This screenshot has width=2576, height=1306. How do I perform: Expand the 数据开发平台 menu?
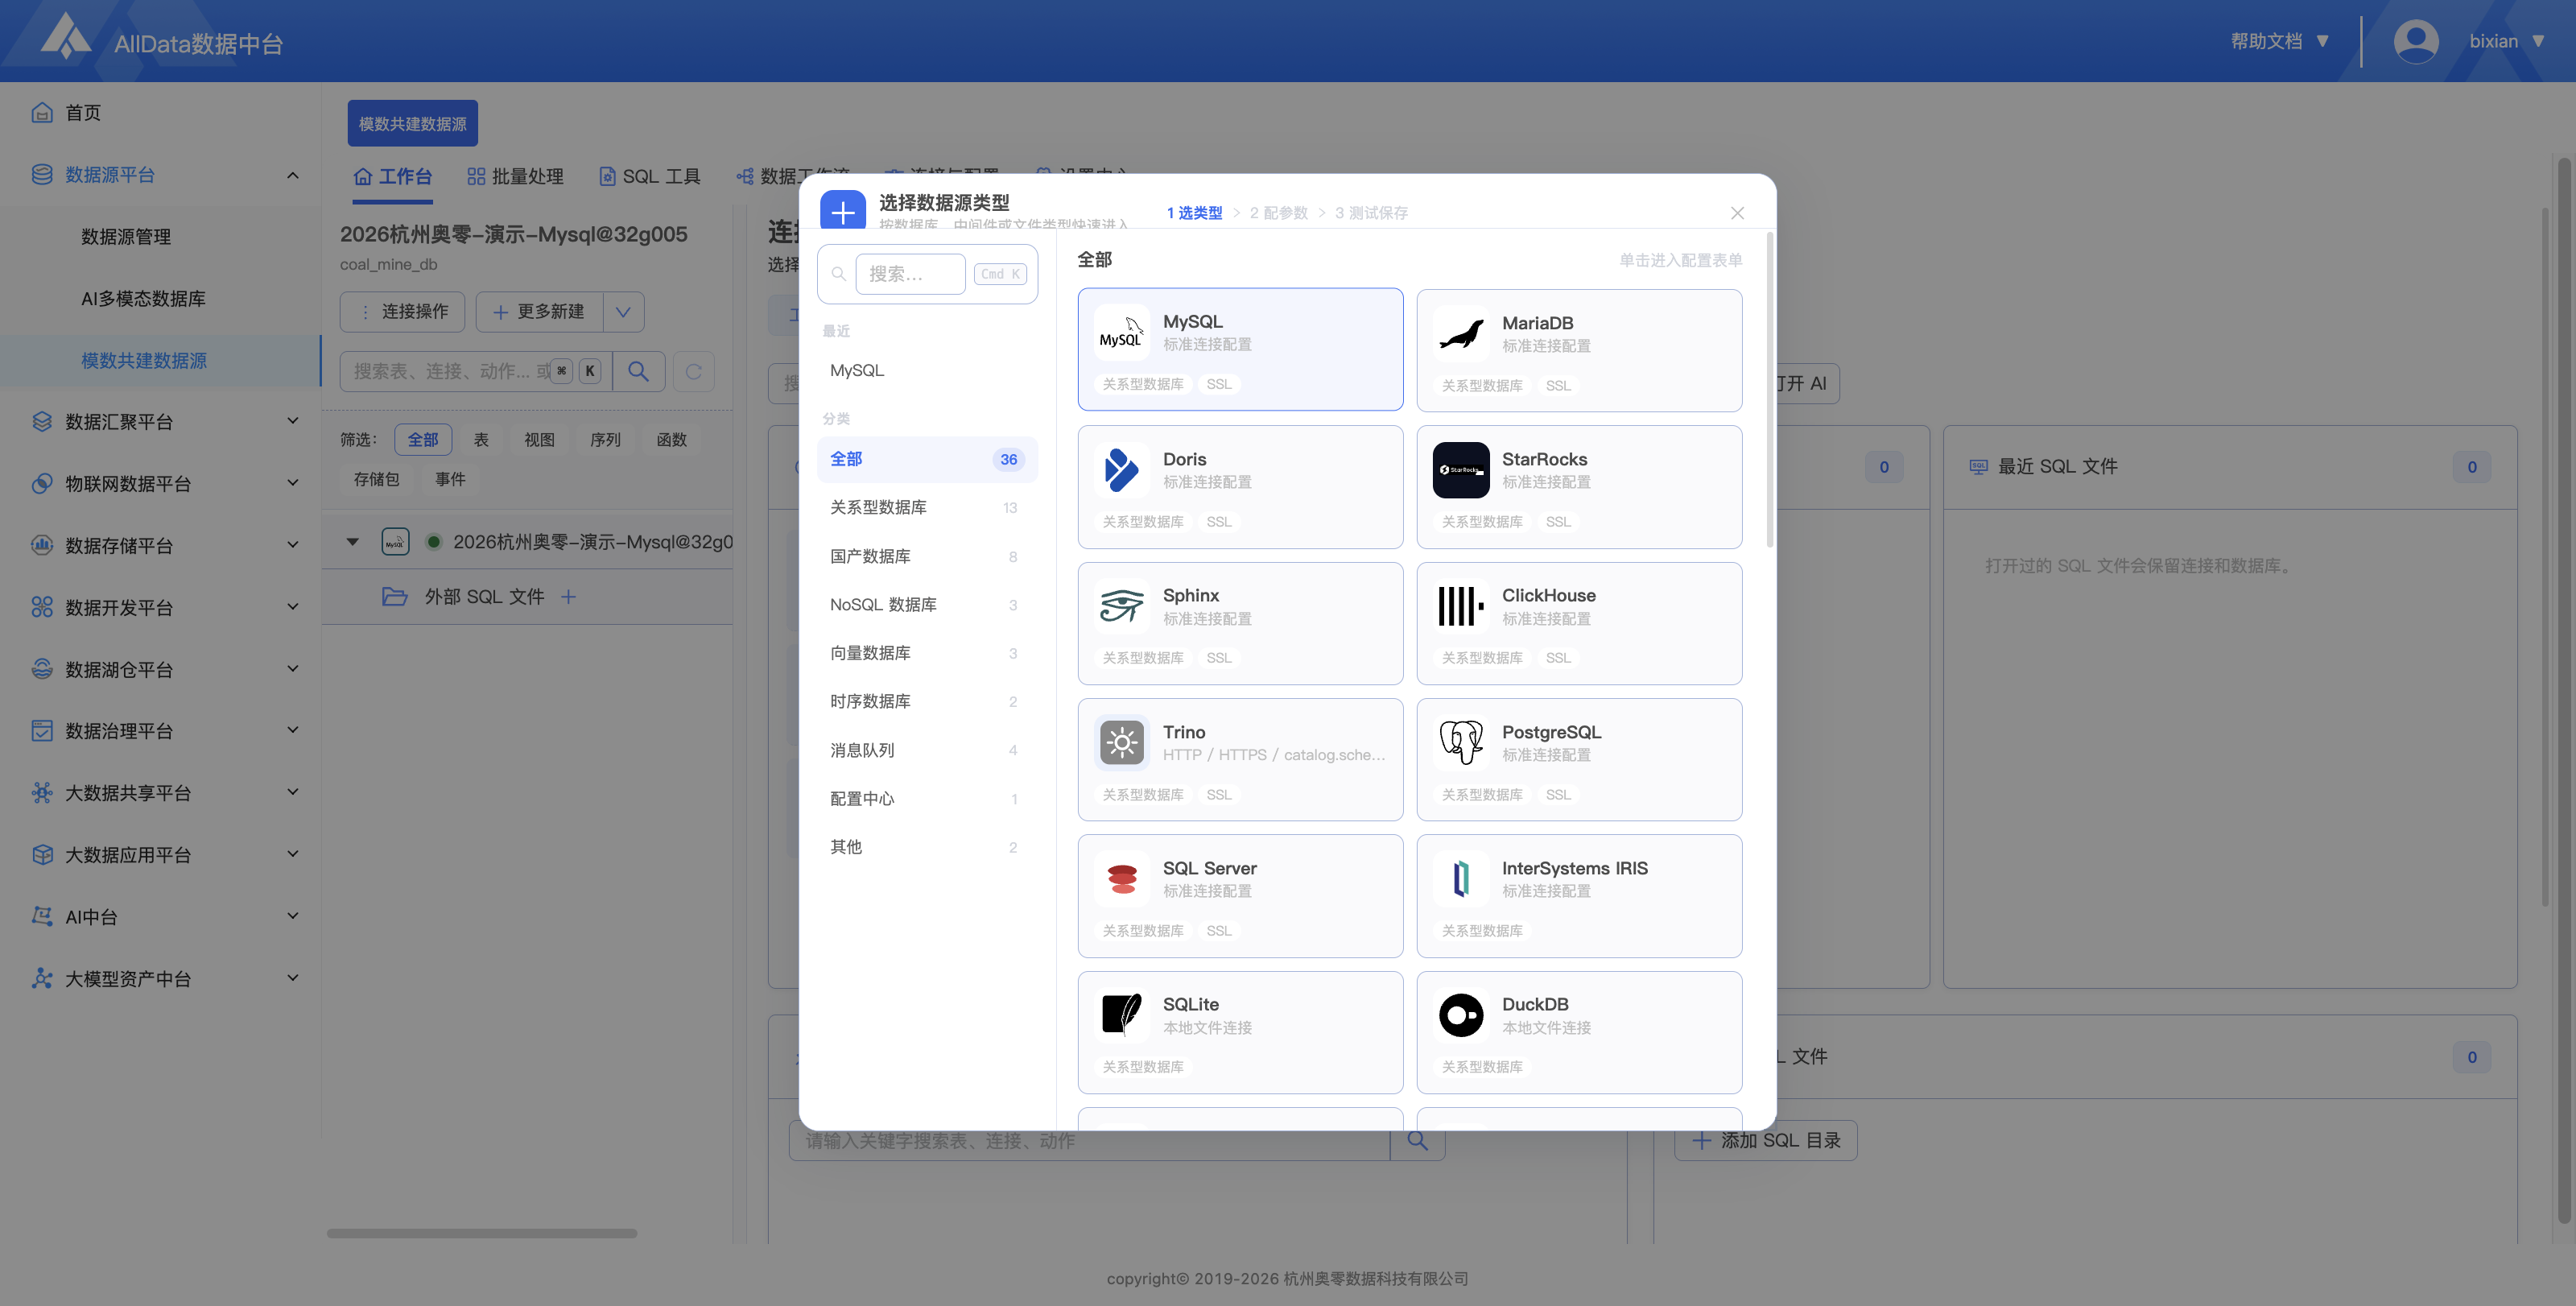[x=293, y=607]
